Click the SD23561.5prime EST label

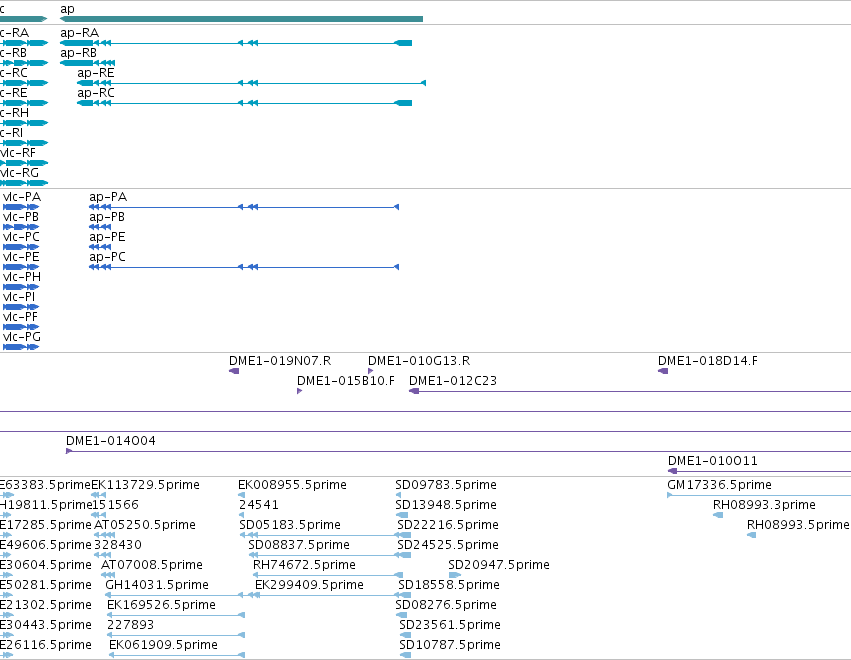450,625
